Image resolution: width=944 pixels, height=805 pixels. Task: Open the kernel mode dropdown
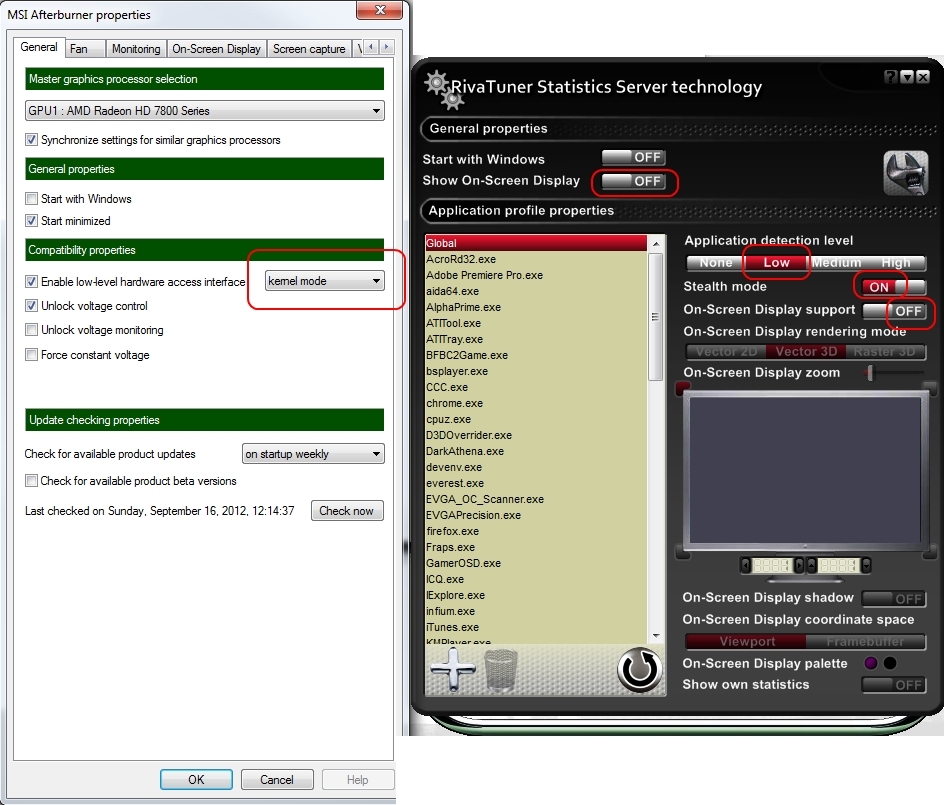(324, 281)
